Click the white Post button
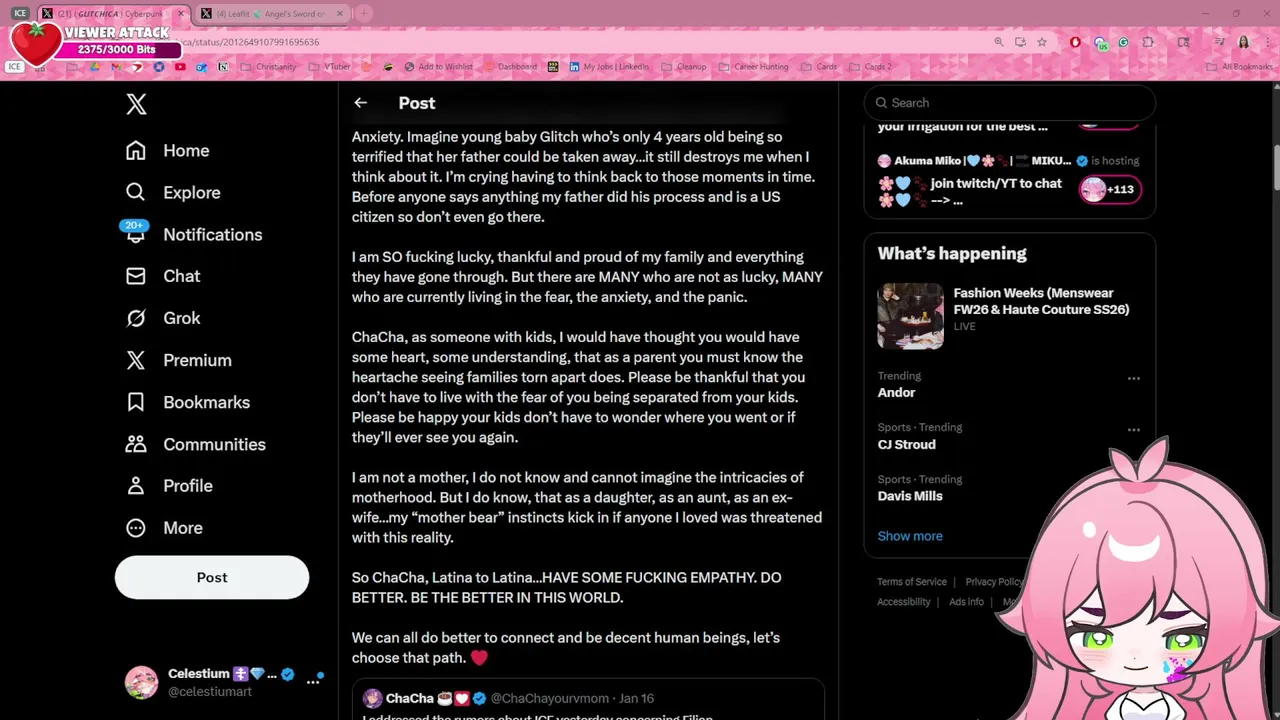Viewport: 1280px width, 720px height. (212, 577)
